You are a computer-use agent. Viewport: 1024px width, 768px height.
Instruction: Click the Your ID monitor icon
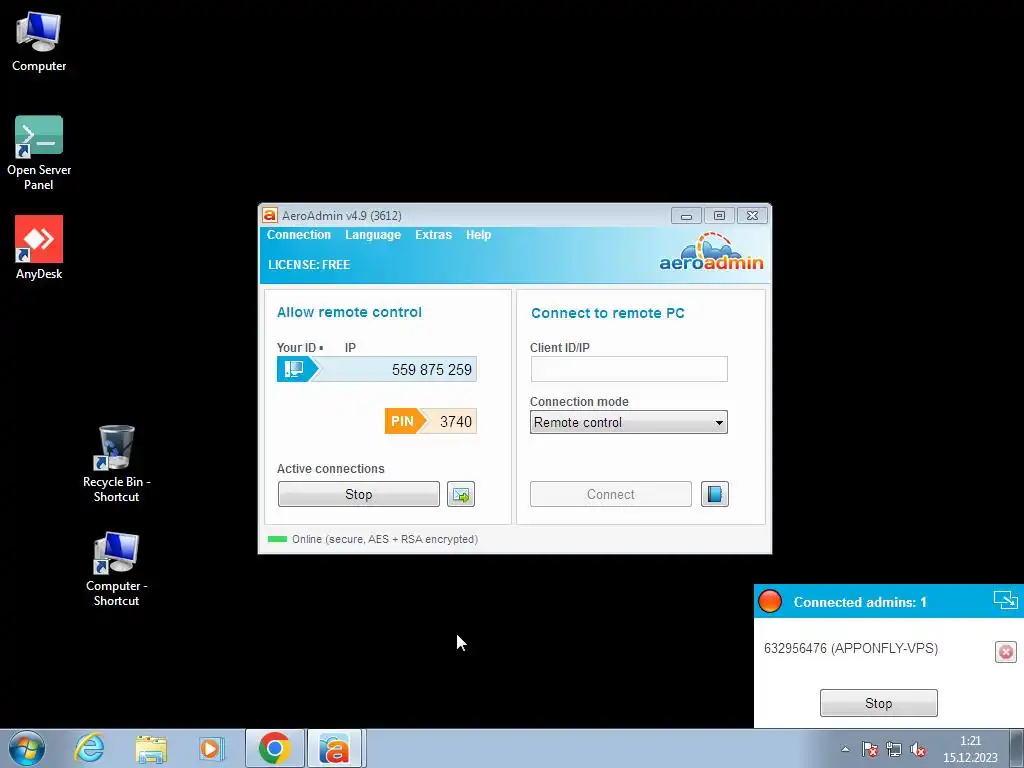[x=294, y=369]
